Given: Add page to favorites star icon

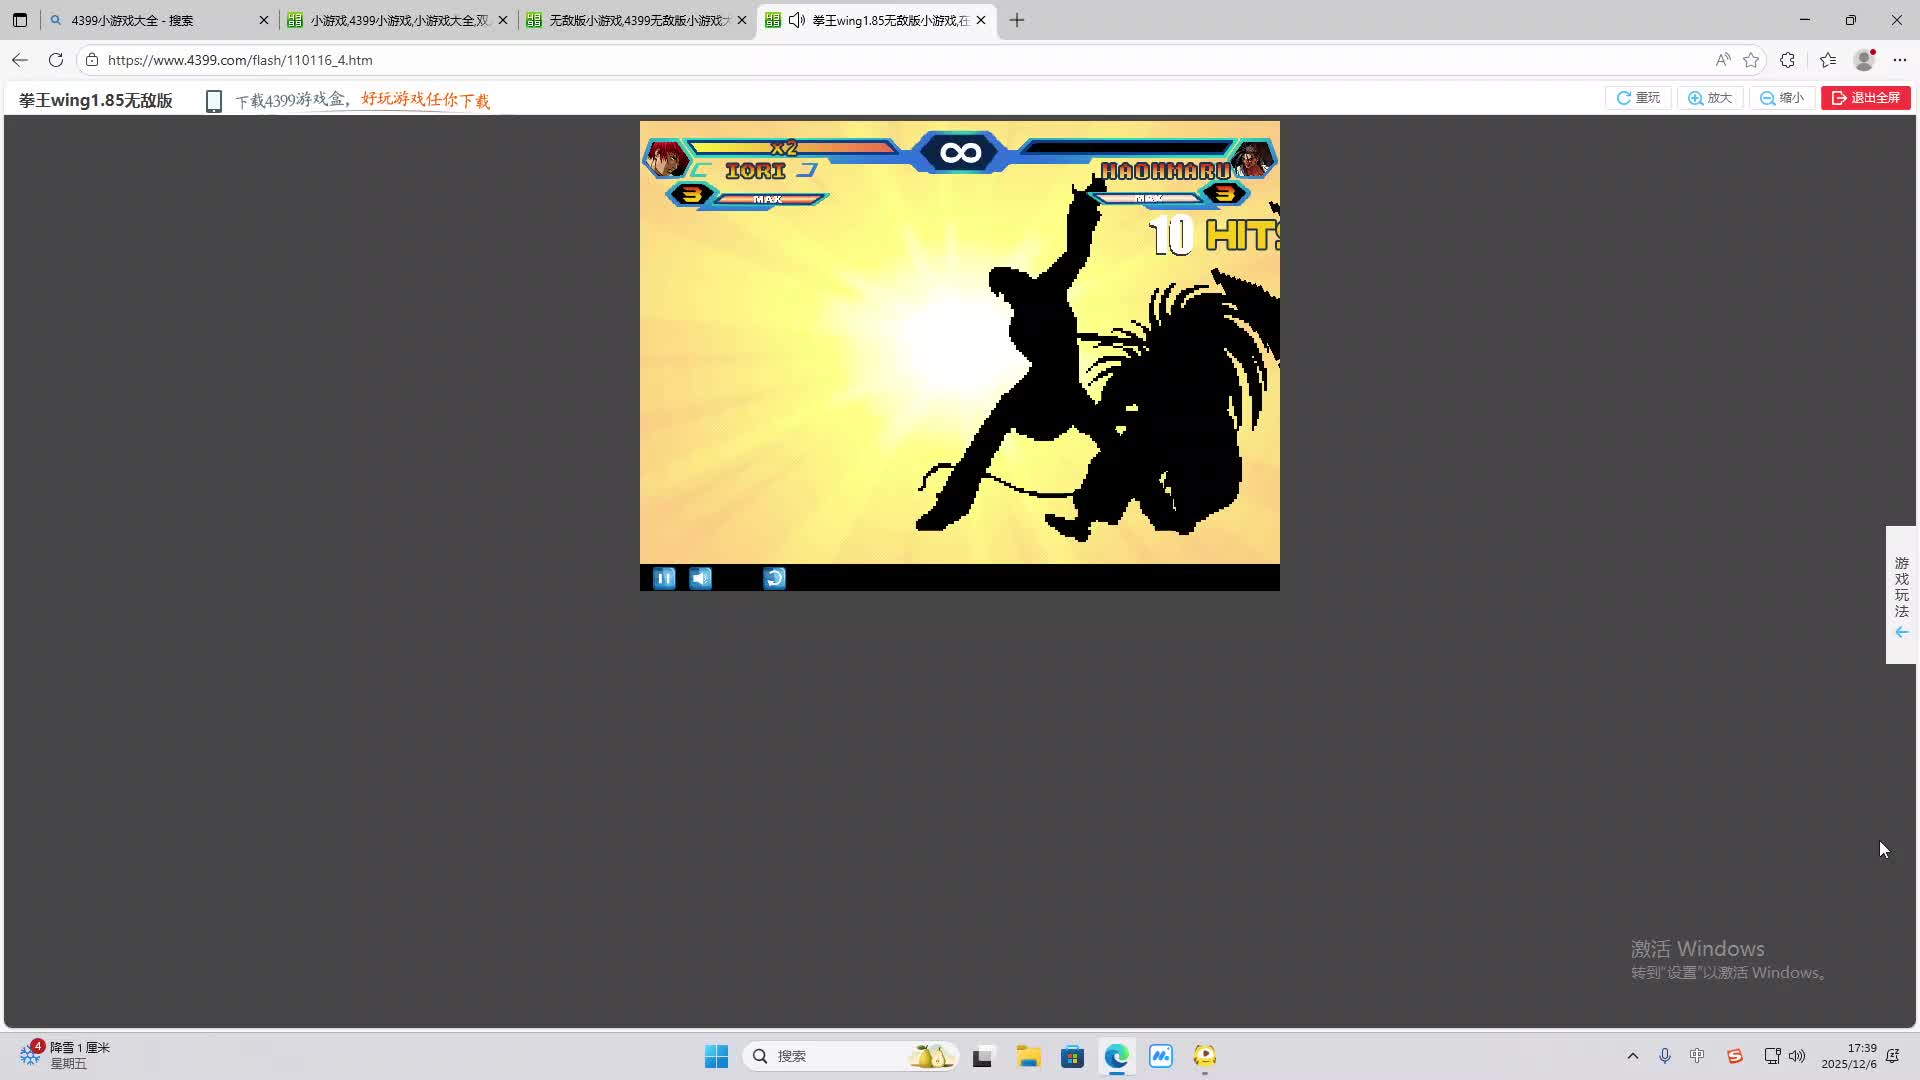Looking at the screenshot, I should (x=1751, y=60).
